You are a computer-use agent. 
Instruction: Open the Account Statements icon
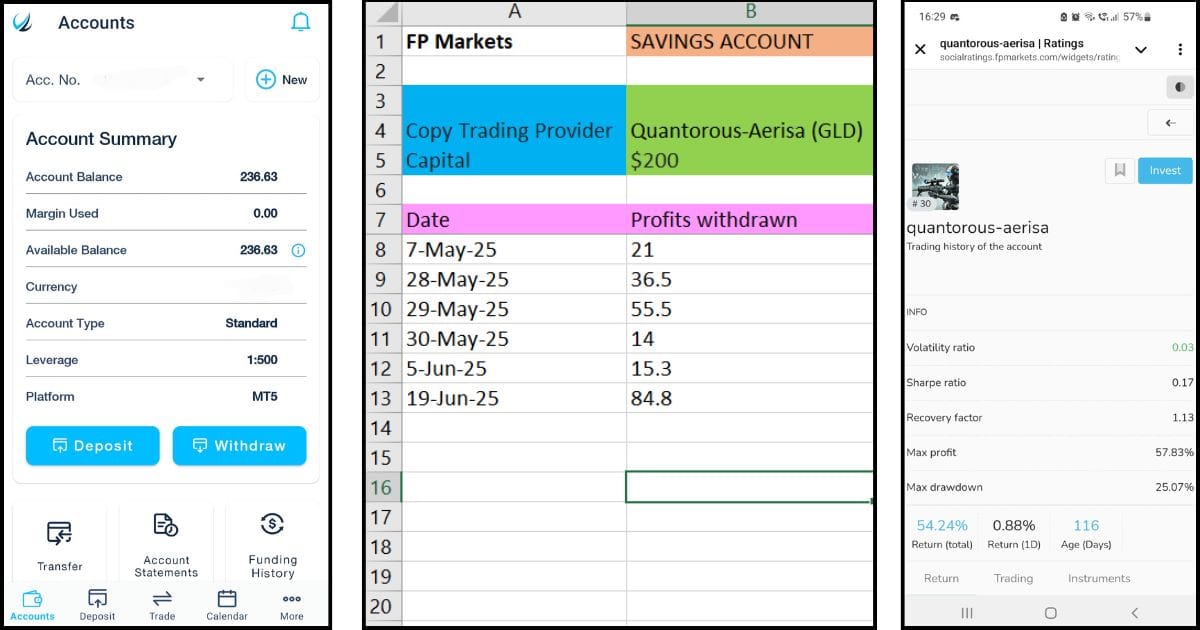(x=166, y=544)
